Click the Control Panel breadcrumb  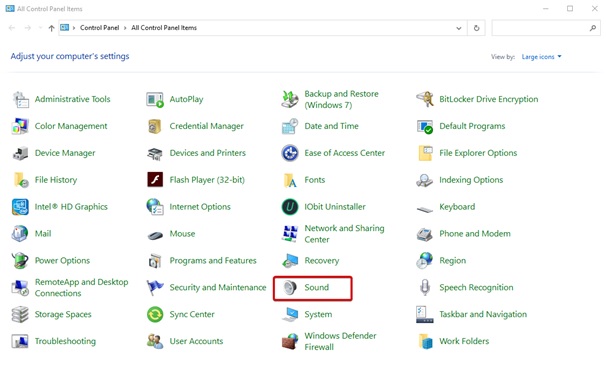click(x=99, y=28)
